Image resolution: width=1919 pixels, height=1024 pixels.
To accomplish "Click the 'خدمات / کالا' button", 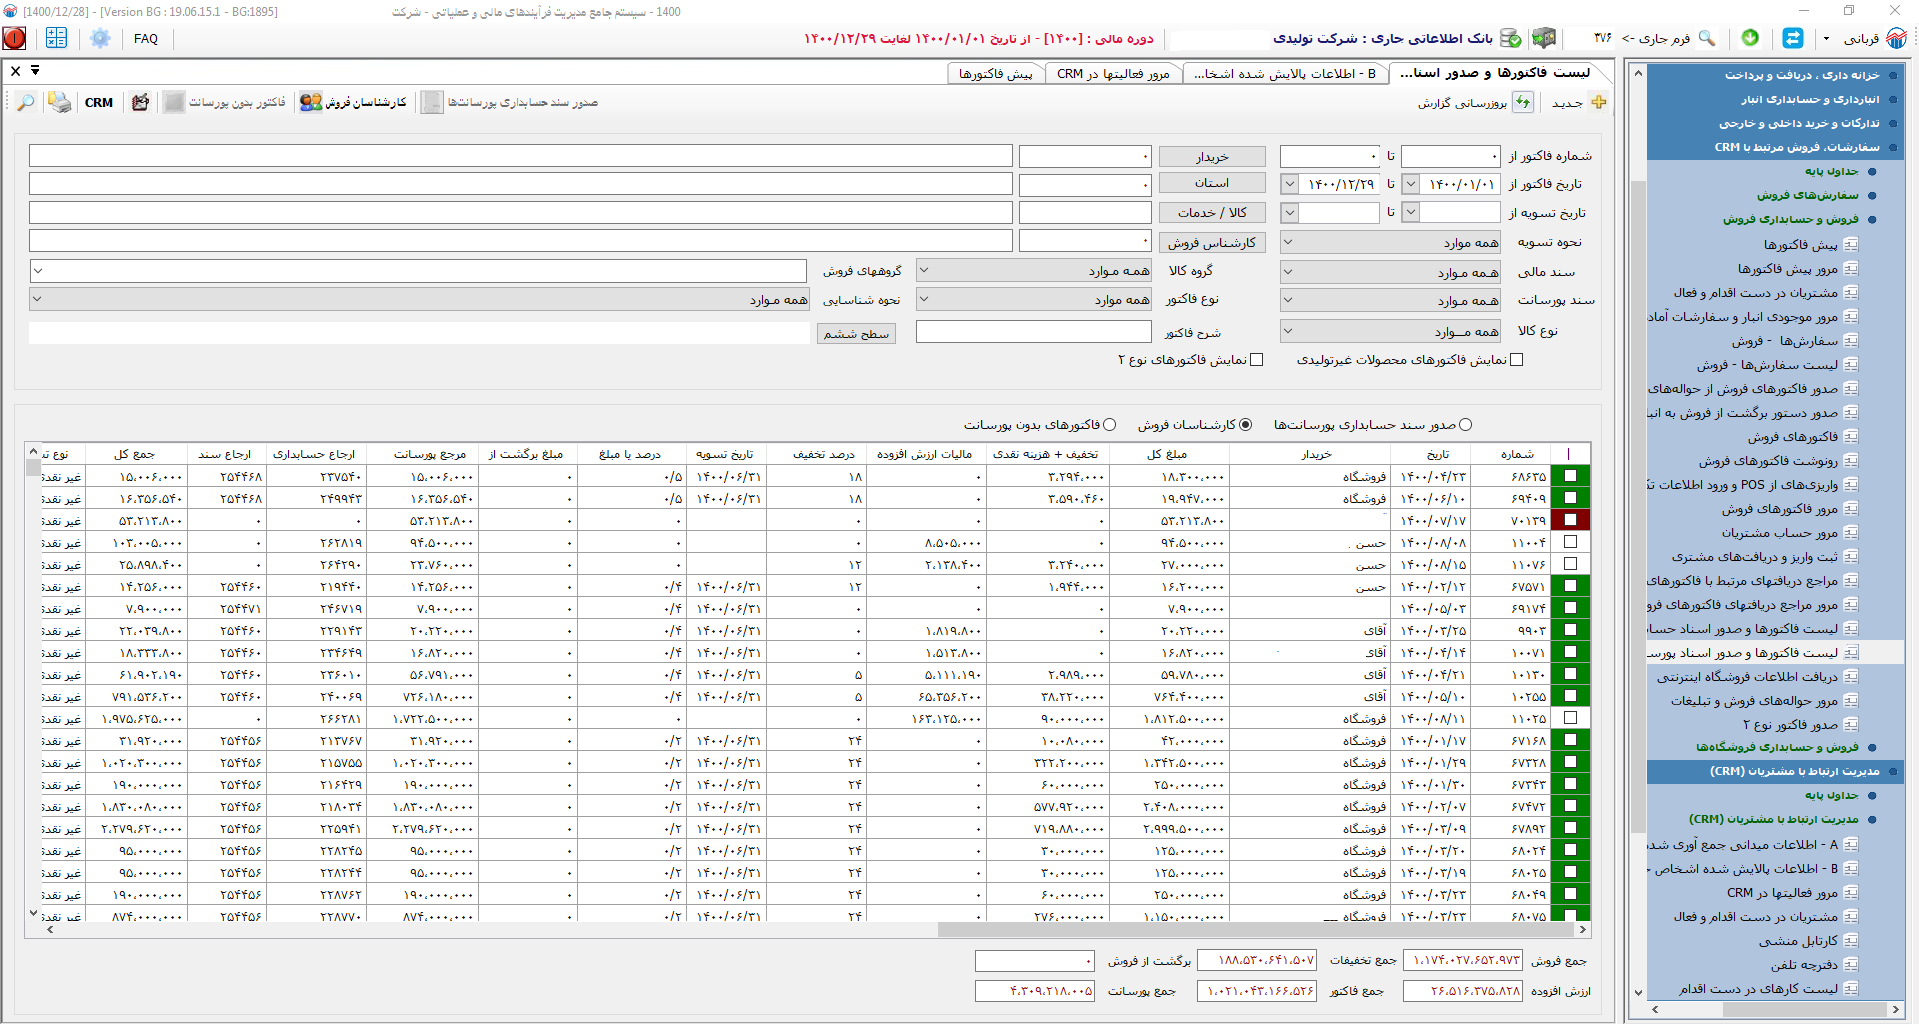I will [x=1212, y=213].
